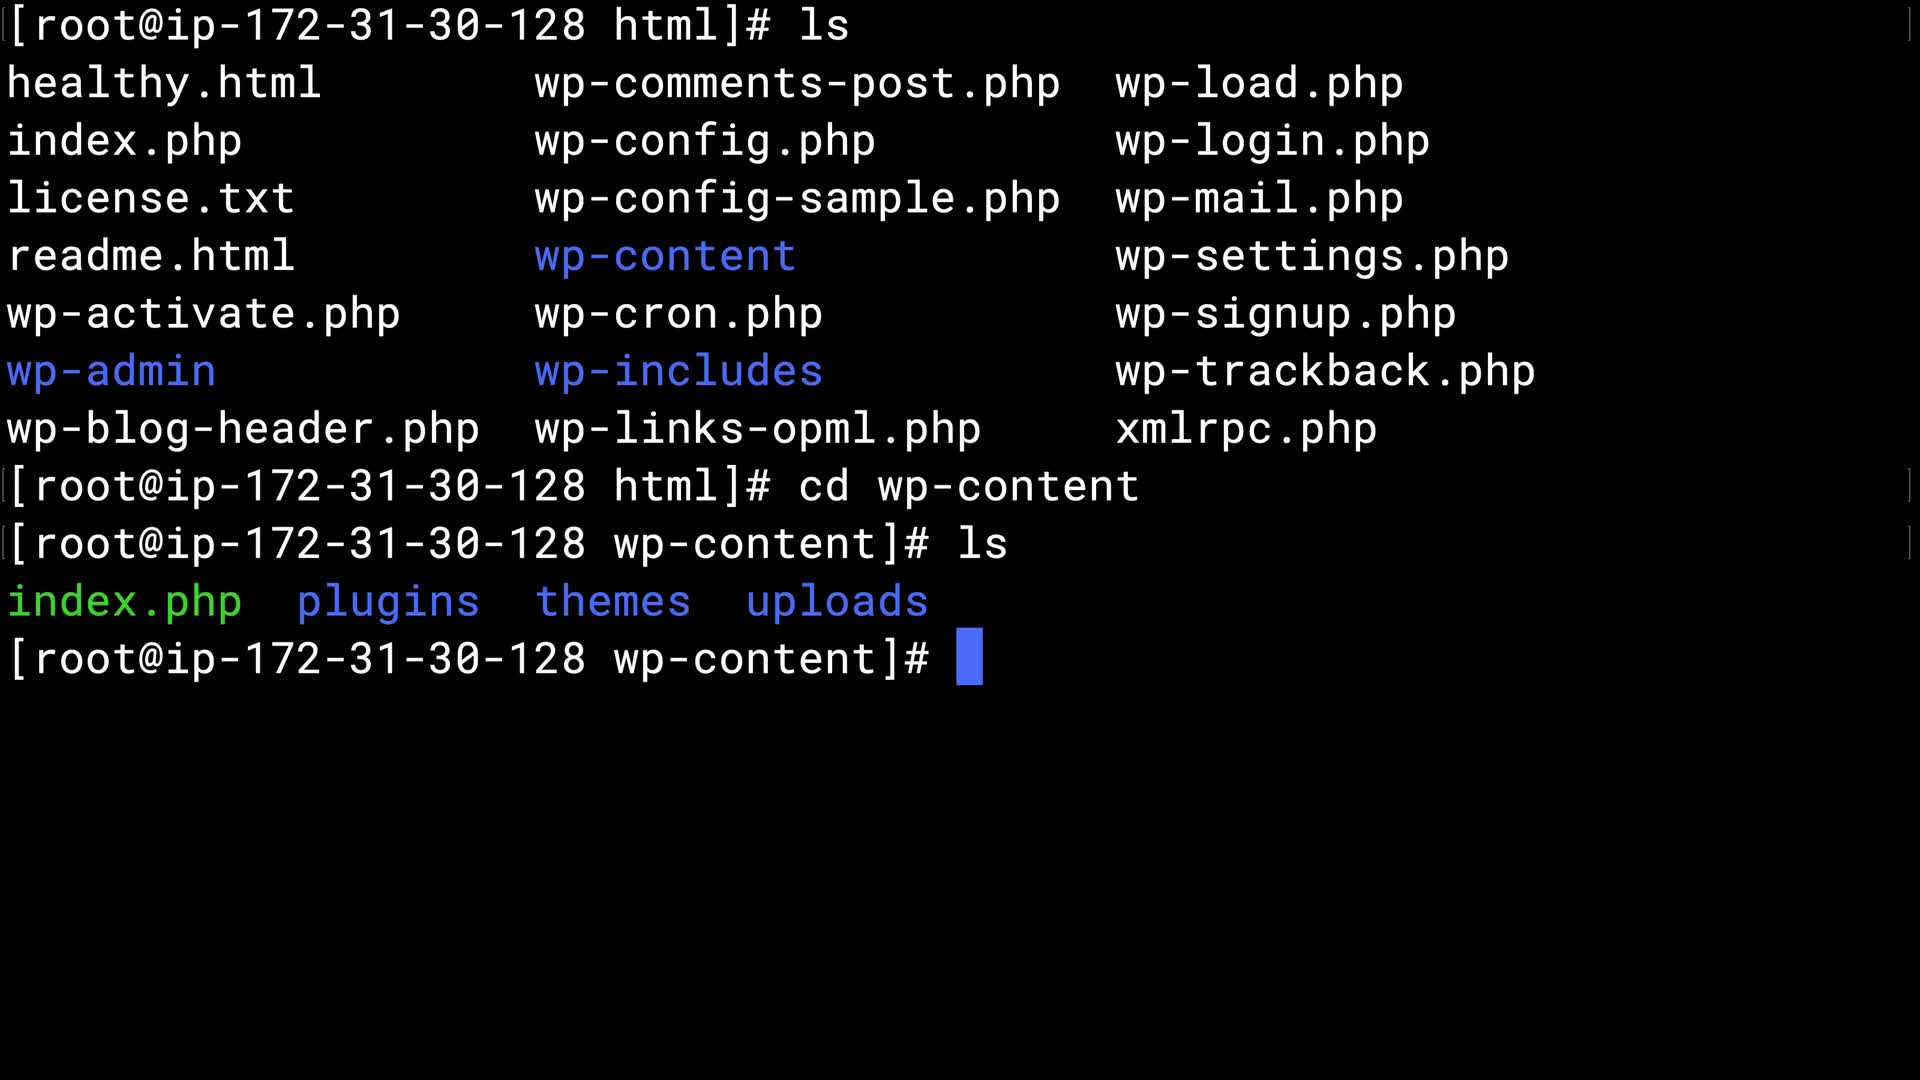Click the wp-cron.php file name
The image size is (1920, 1080).
tap(678, 314)
